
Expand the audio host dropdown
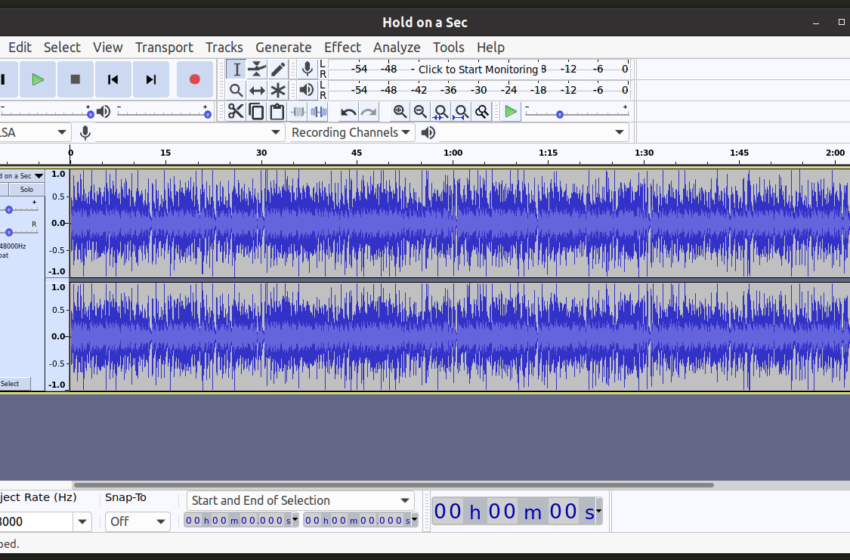tap(62, 132)
